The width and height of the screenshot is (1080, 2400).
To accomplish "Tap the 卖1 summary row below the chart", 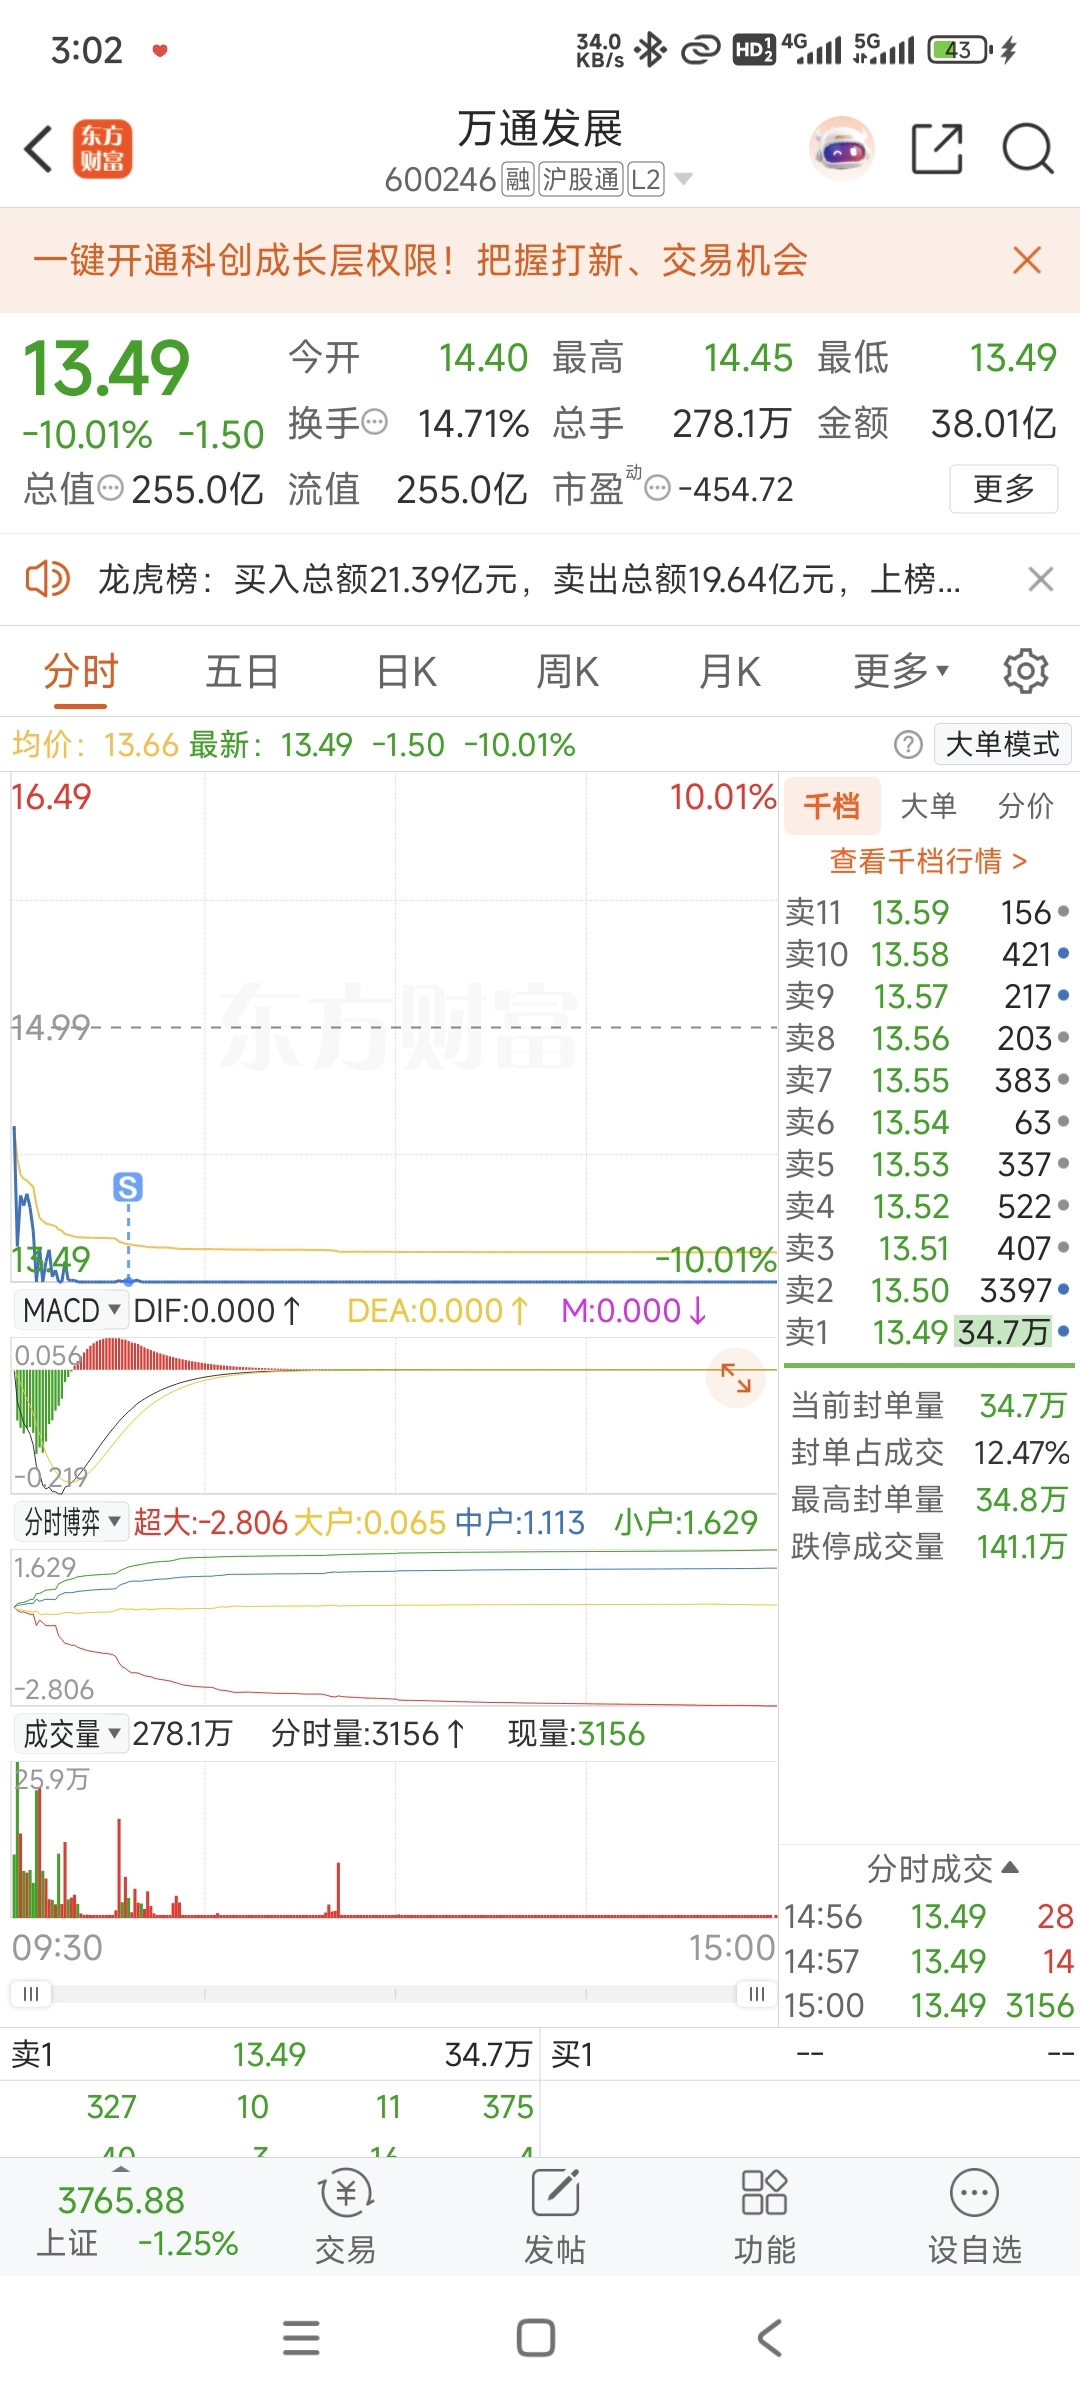I will pyautogui.click(x=270, y=2054).
